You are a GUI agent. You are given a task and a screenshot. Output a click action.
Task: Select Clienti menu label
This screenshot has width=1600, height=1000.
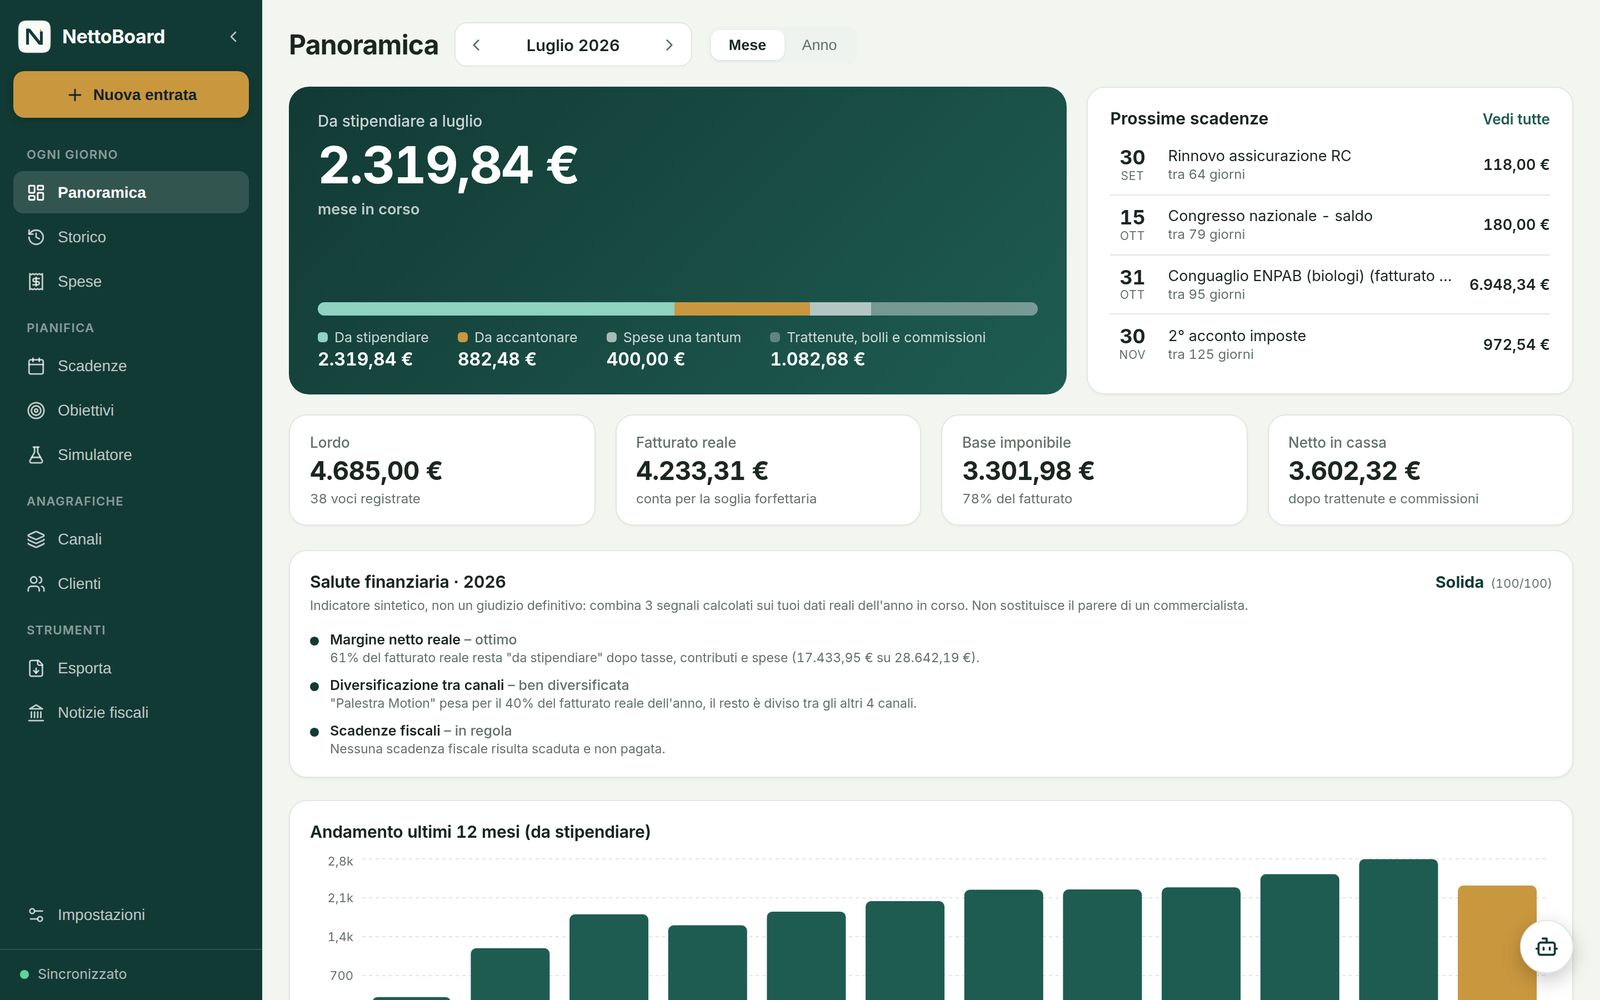(79, 584)
